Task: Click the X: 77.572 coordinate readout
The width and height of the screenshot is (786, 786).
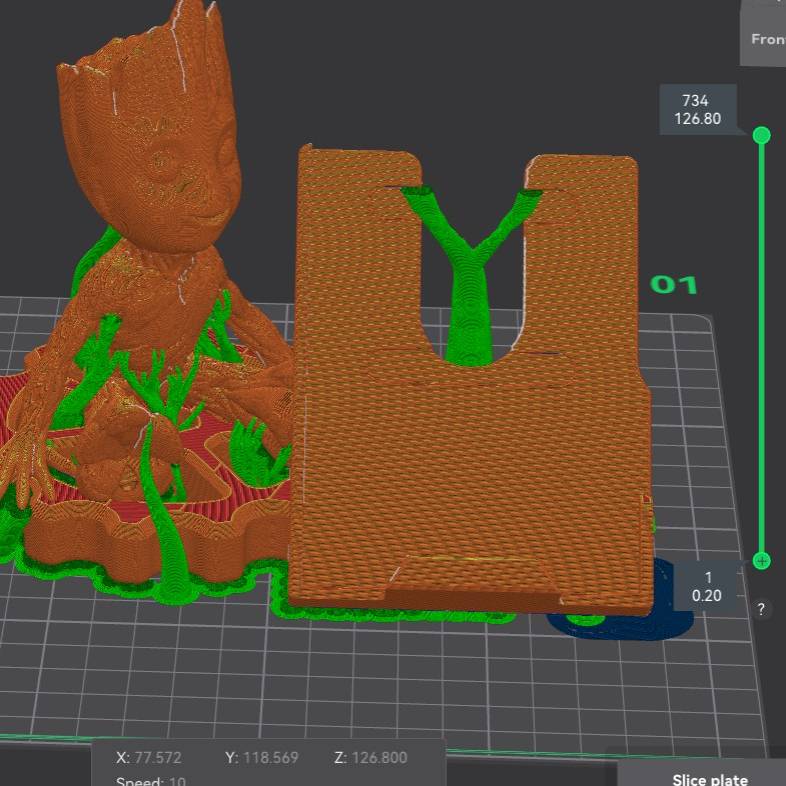Action: pyautogui.click(x=149, y=757)
